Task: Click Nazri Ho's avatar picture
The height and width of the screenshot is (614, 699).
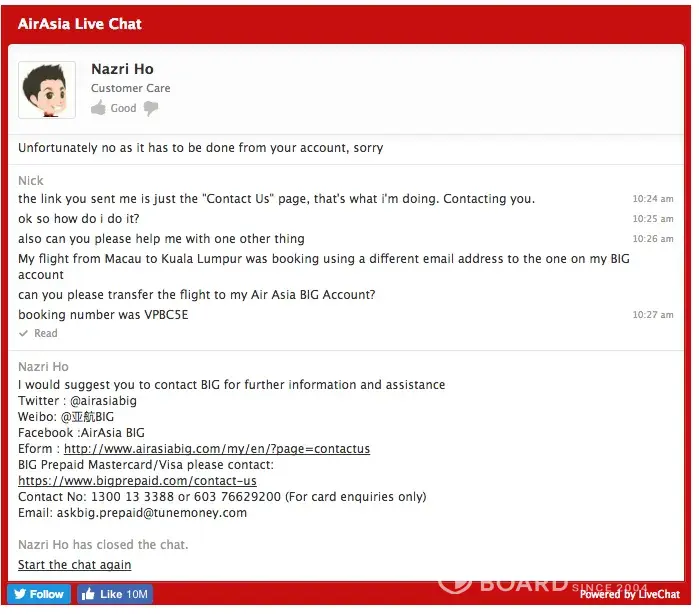Action: 47,90
